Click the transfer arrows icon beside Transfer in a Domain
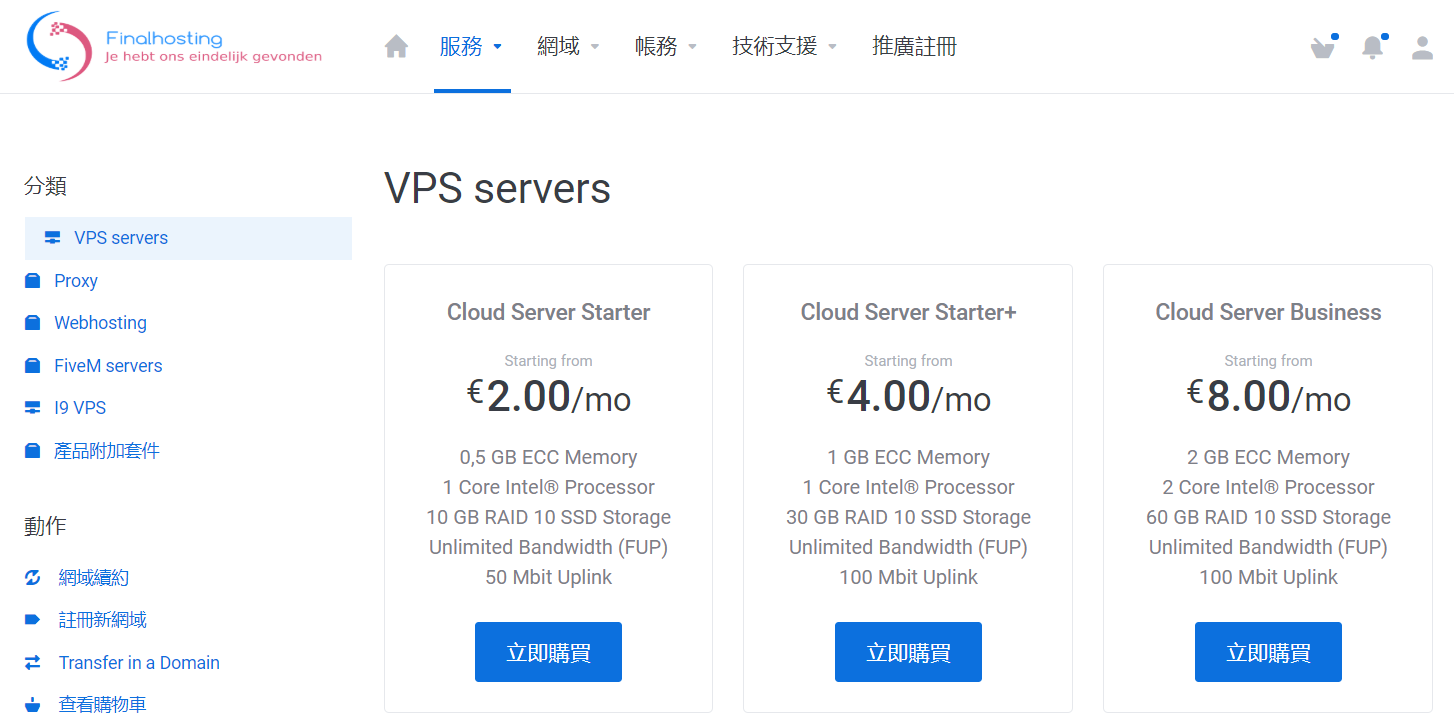This screenshot has height=727, width=1454. coord(33,663)
